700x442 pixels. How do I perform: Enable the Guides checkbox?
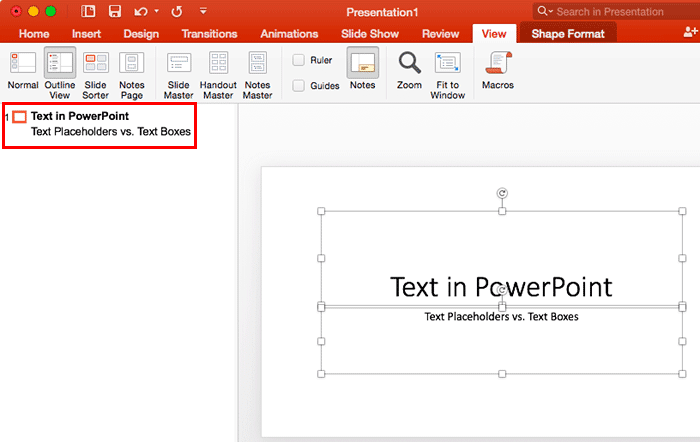point(299,85)
